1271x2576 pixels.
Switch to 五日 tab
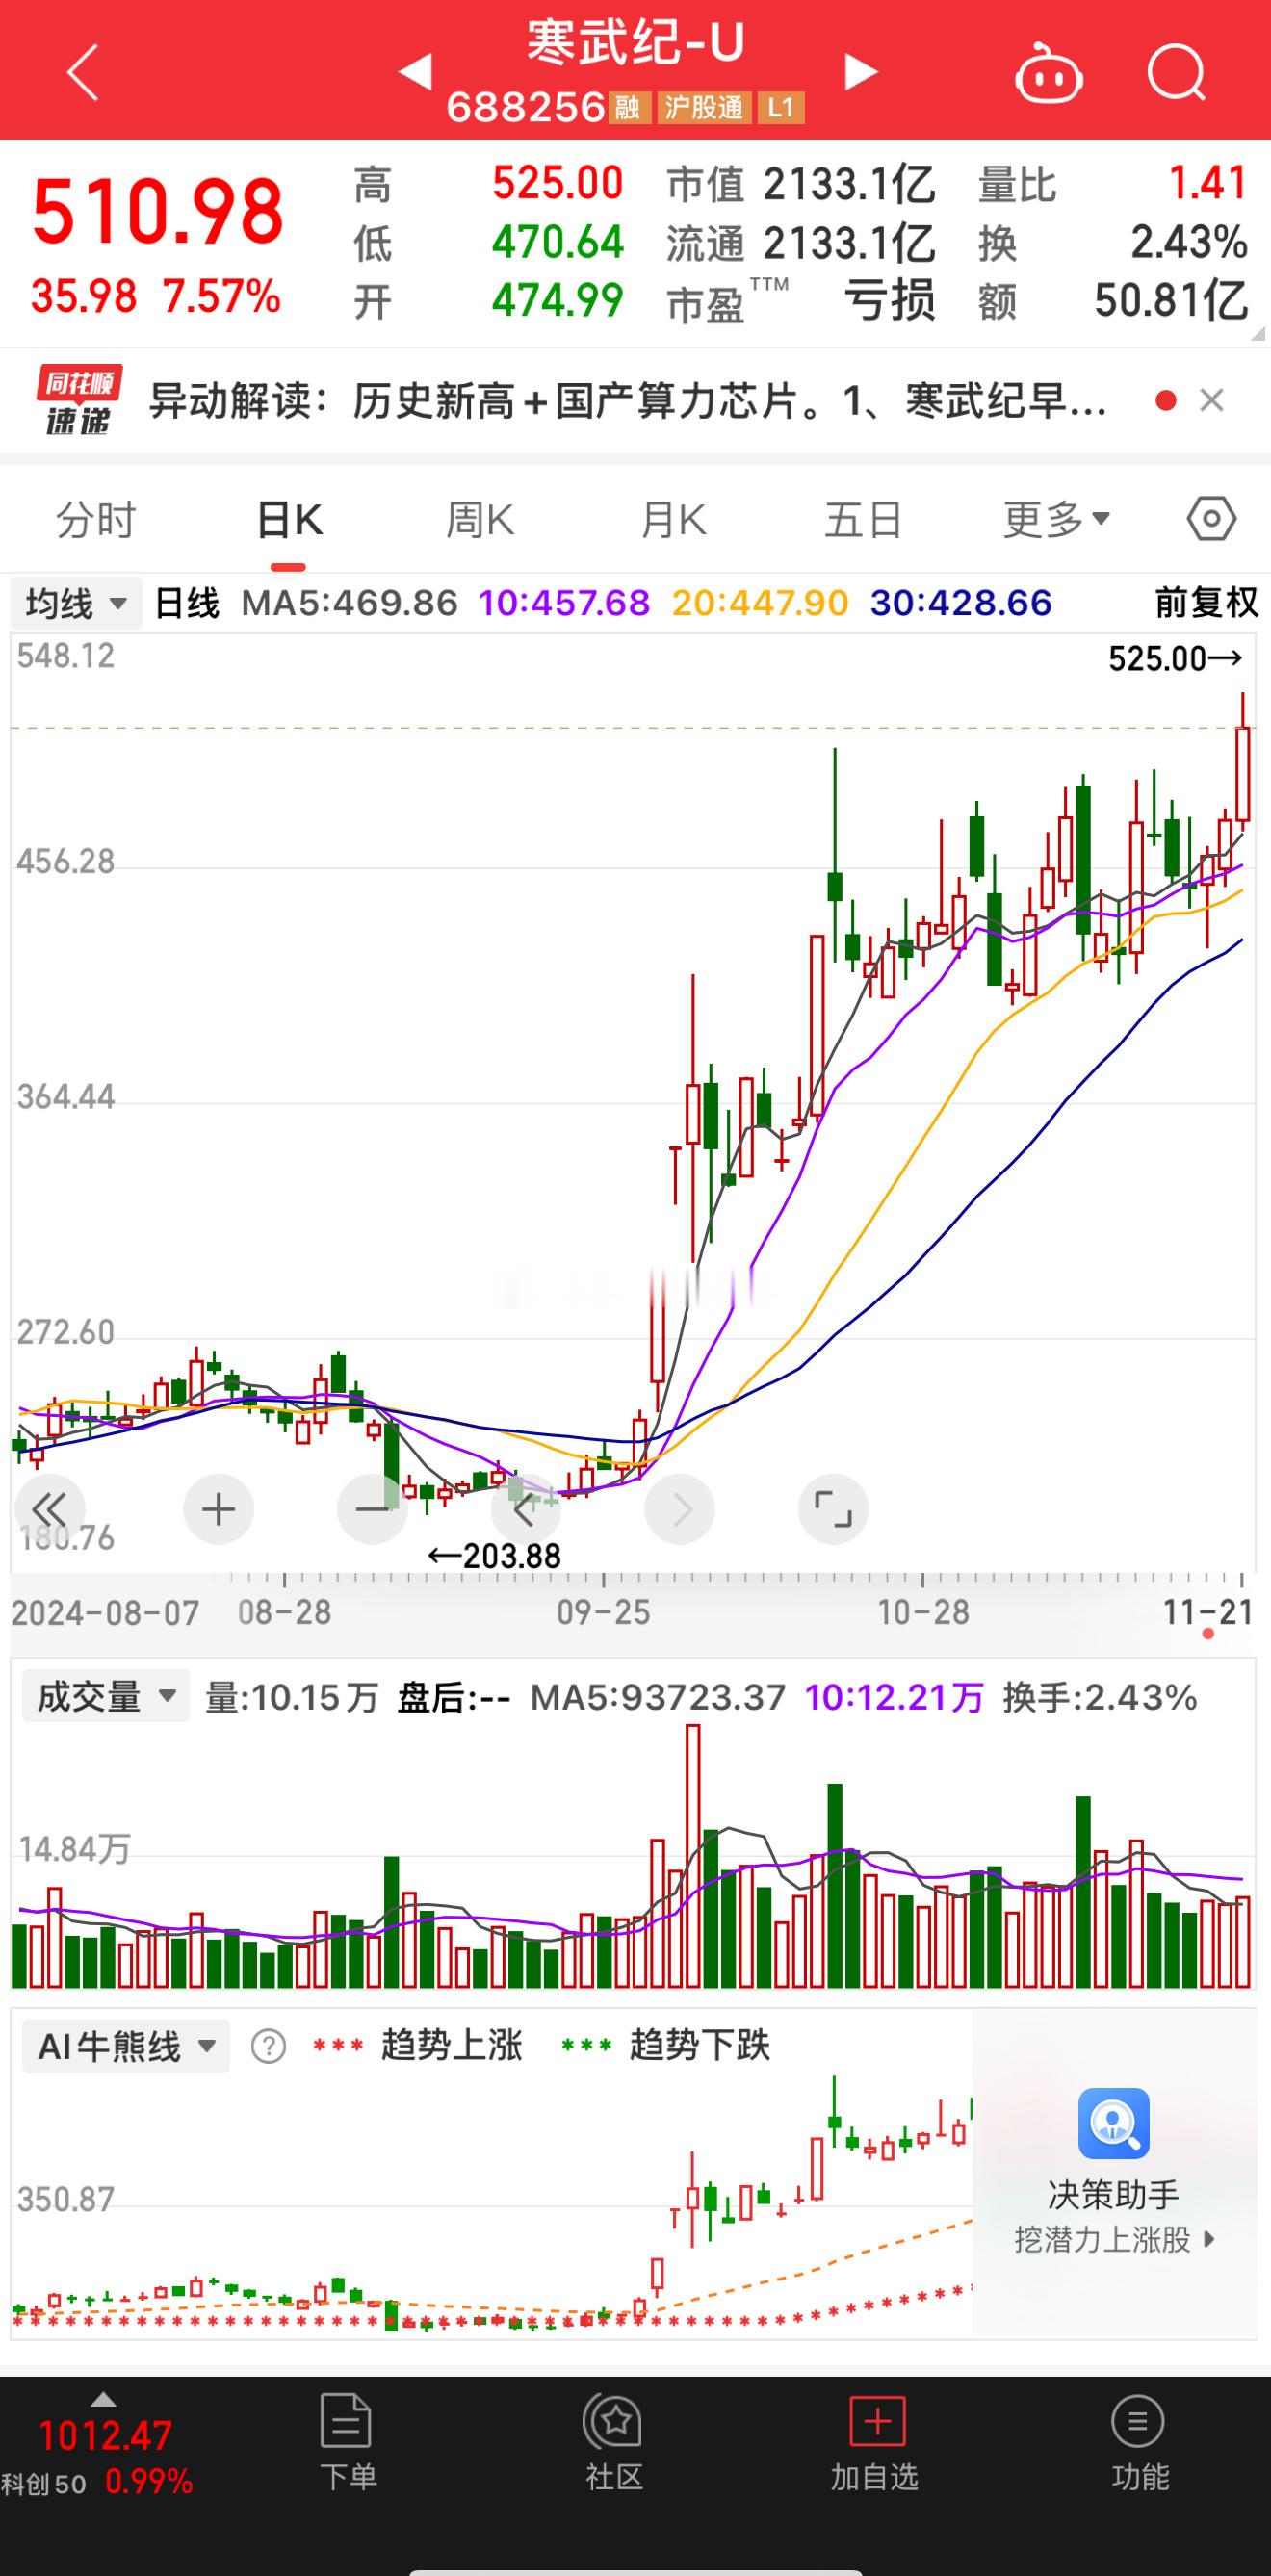864,520
